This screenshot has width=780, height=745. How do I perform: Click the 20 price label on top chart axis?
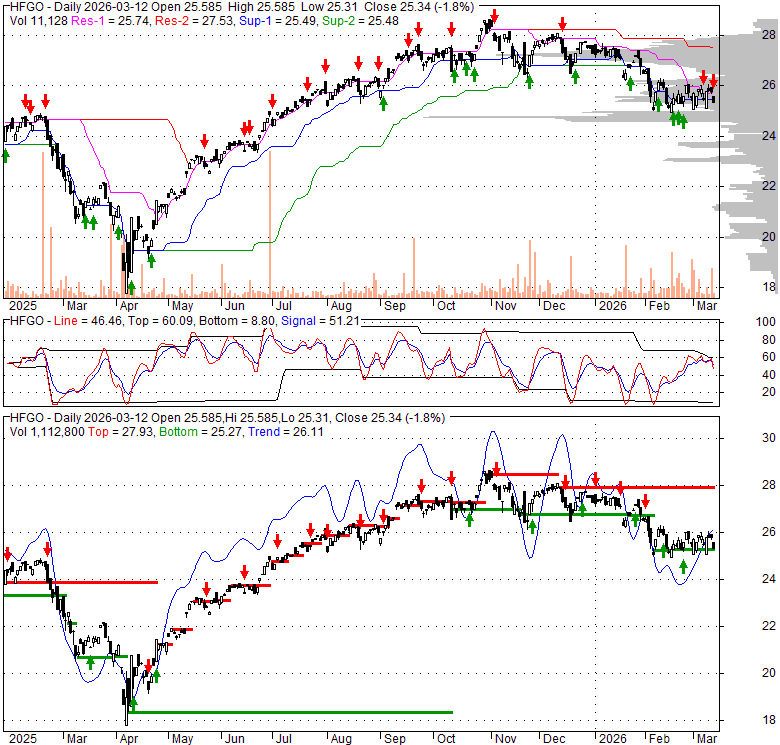(769, 237)
